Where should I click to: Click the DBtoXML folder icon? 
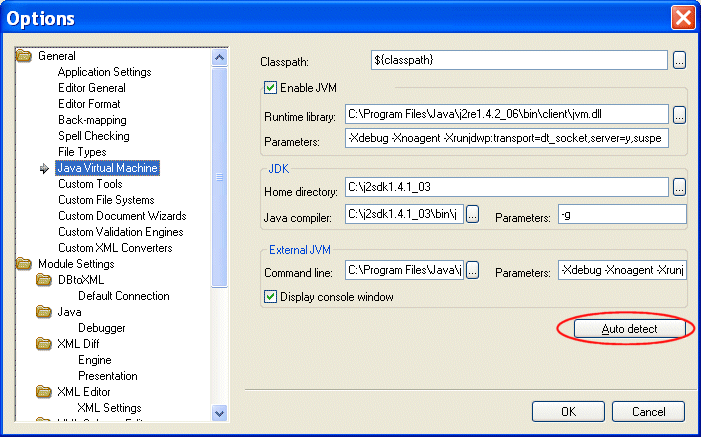[x=44, y=280]
